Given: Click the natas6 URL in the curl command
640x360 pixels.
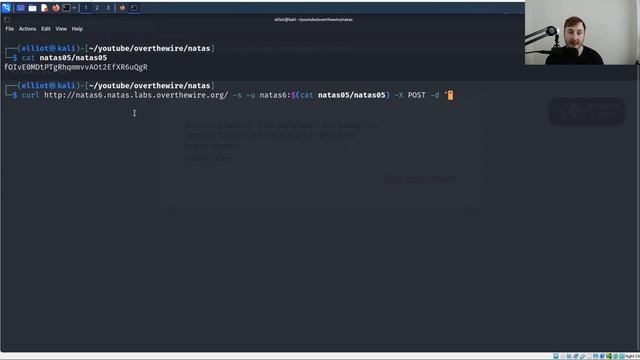Looking at the screenshot, I should point(136,95).
